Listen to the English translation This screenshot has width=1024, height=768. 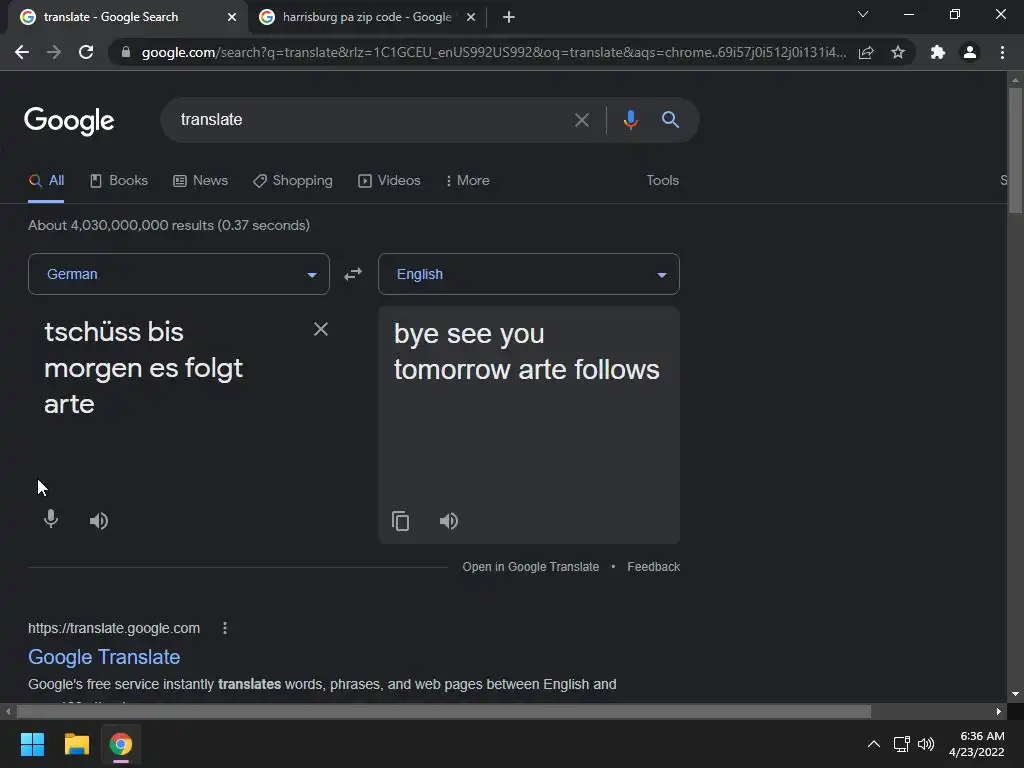(x=449, y=520)
